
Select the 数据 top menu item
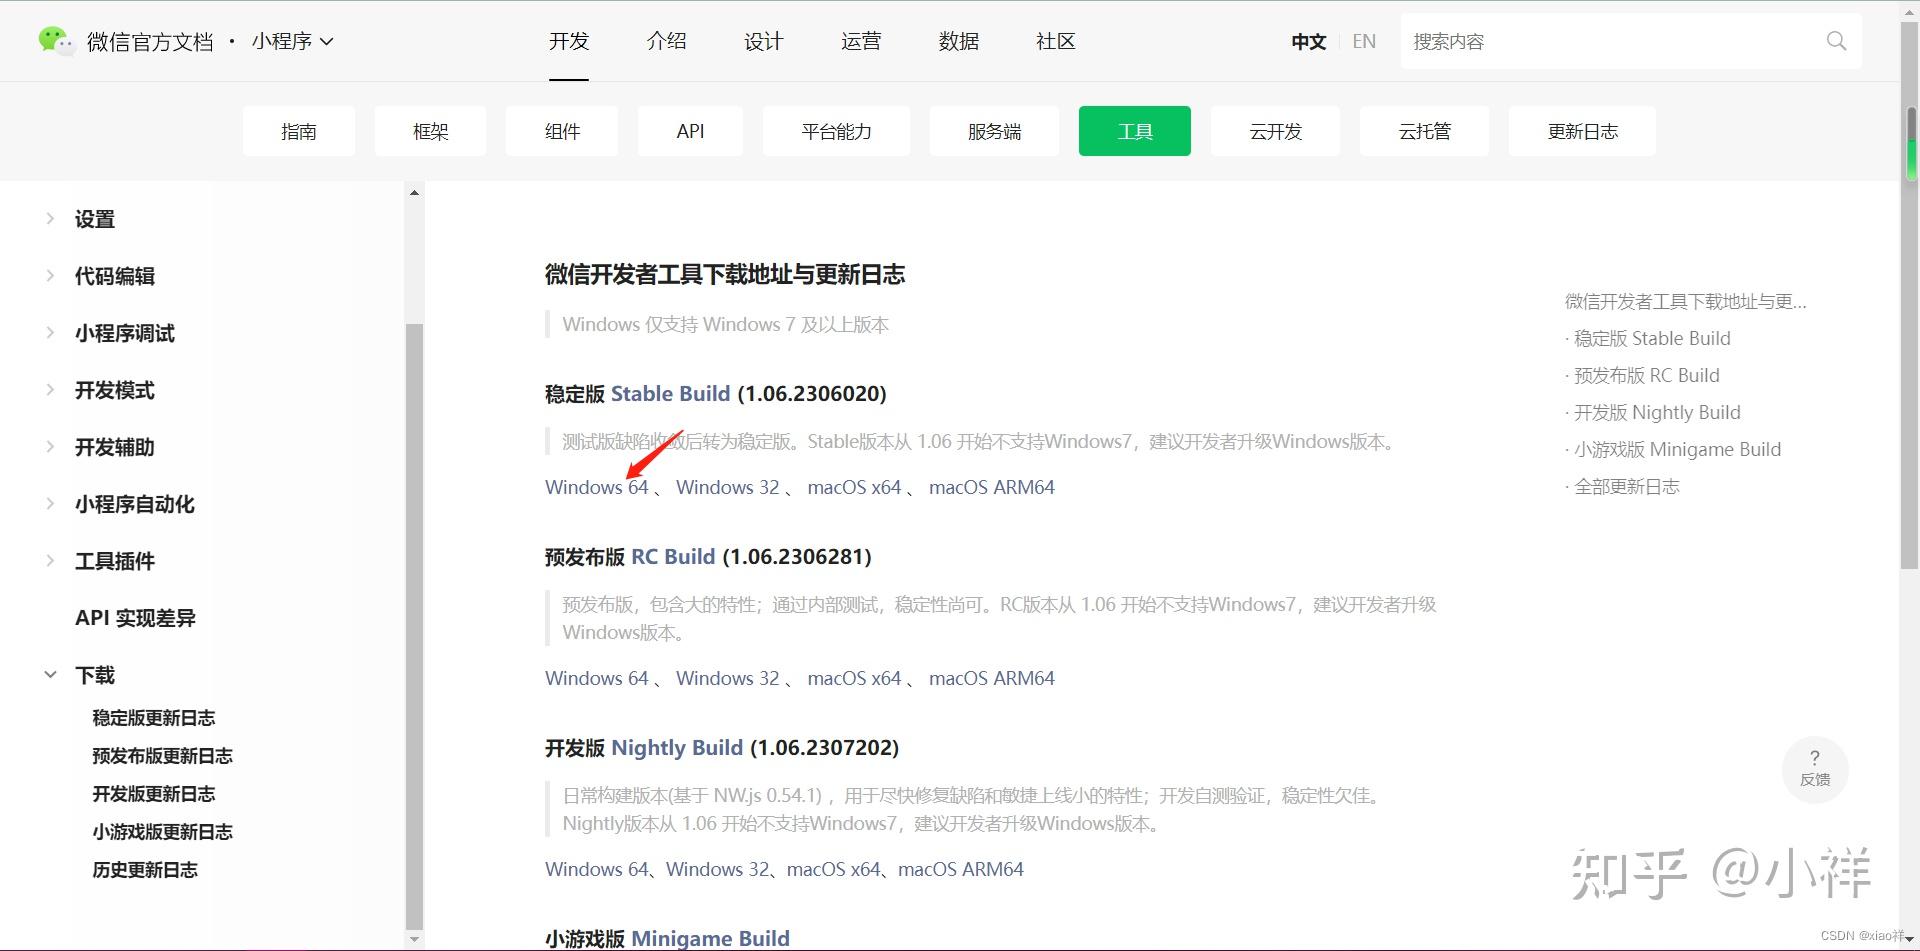click(x=958, y=41)
